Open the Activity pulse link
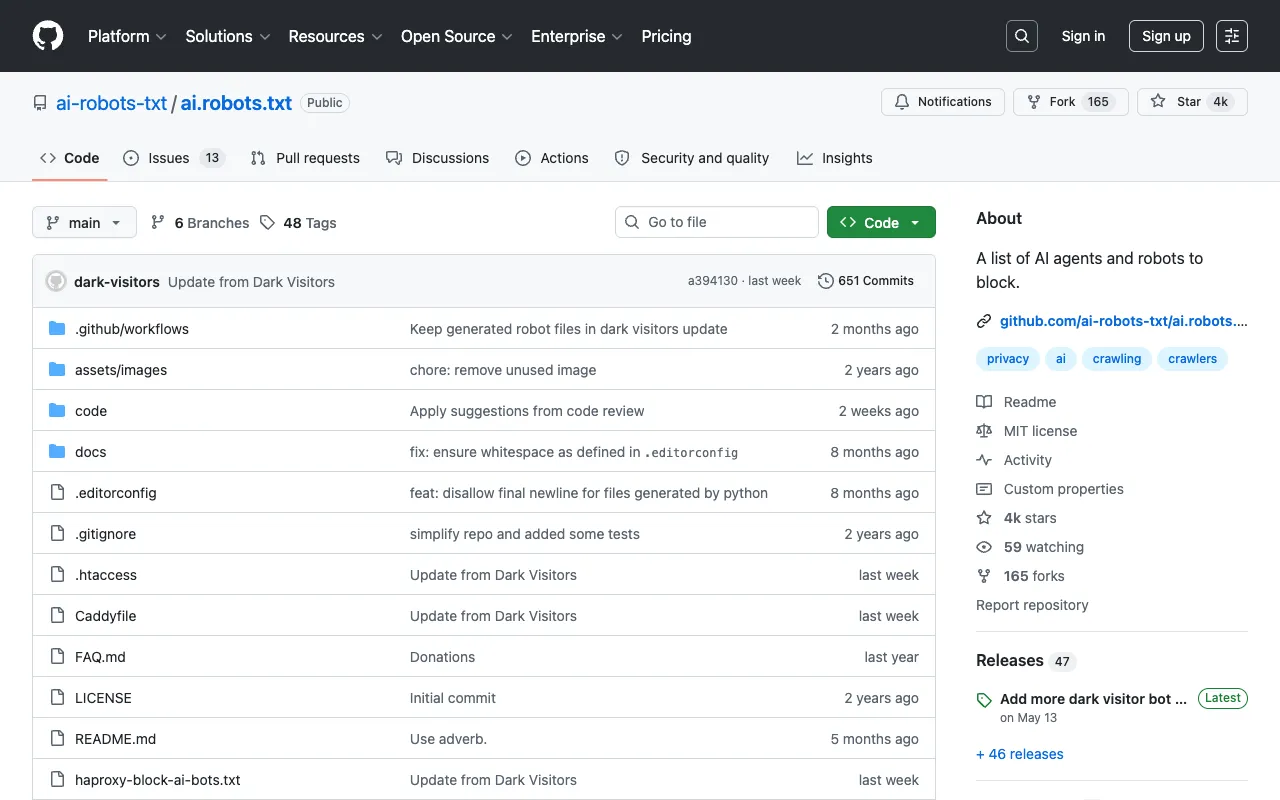This screenshot has height=800, width=1280. (1014, 460)
